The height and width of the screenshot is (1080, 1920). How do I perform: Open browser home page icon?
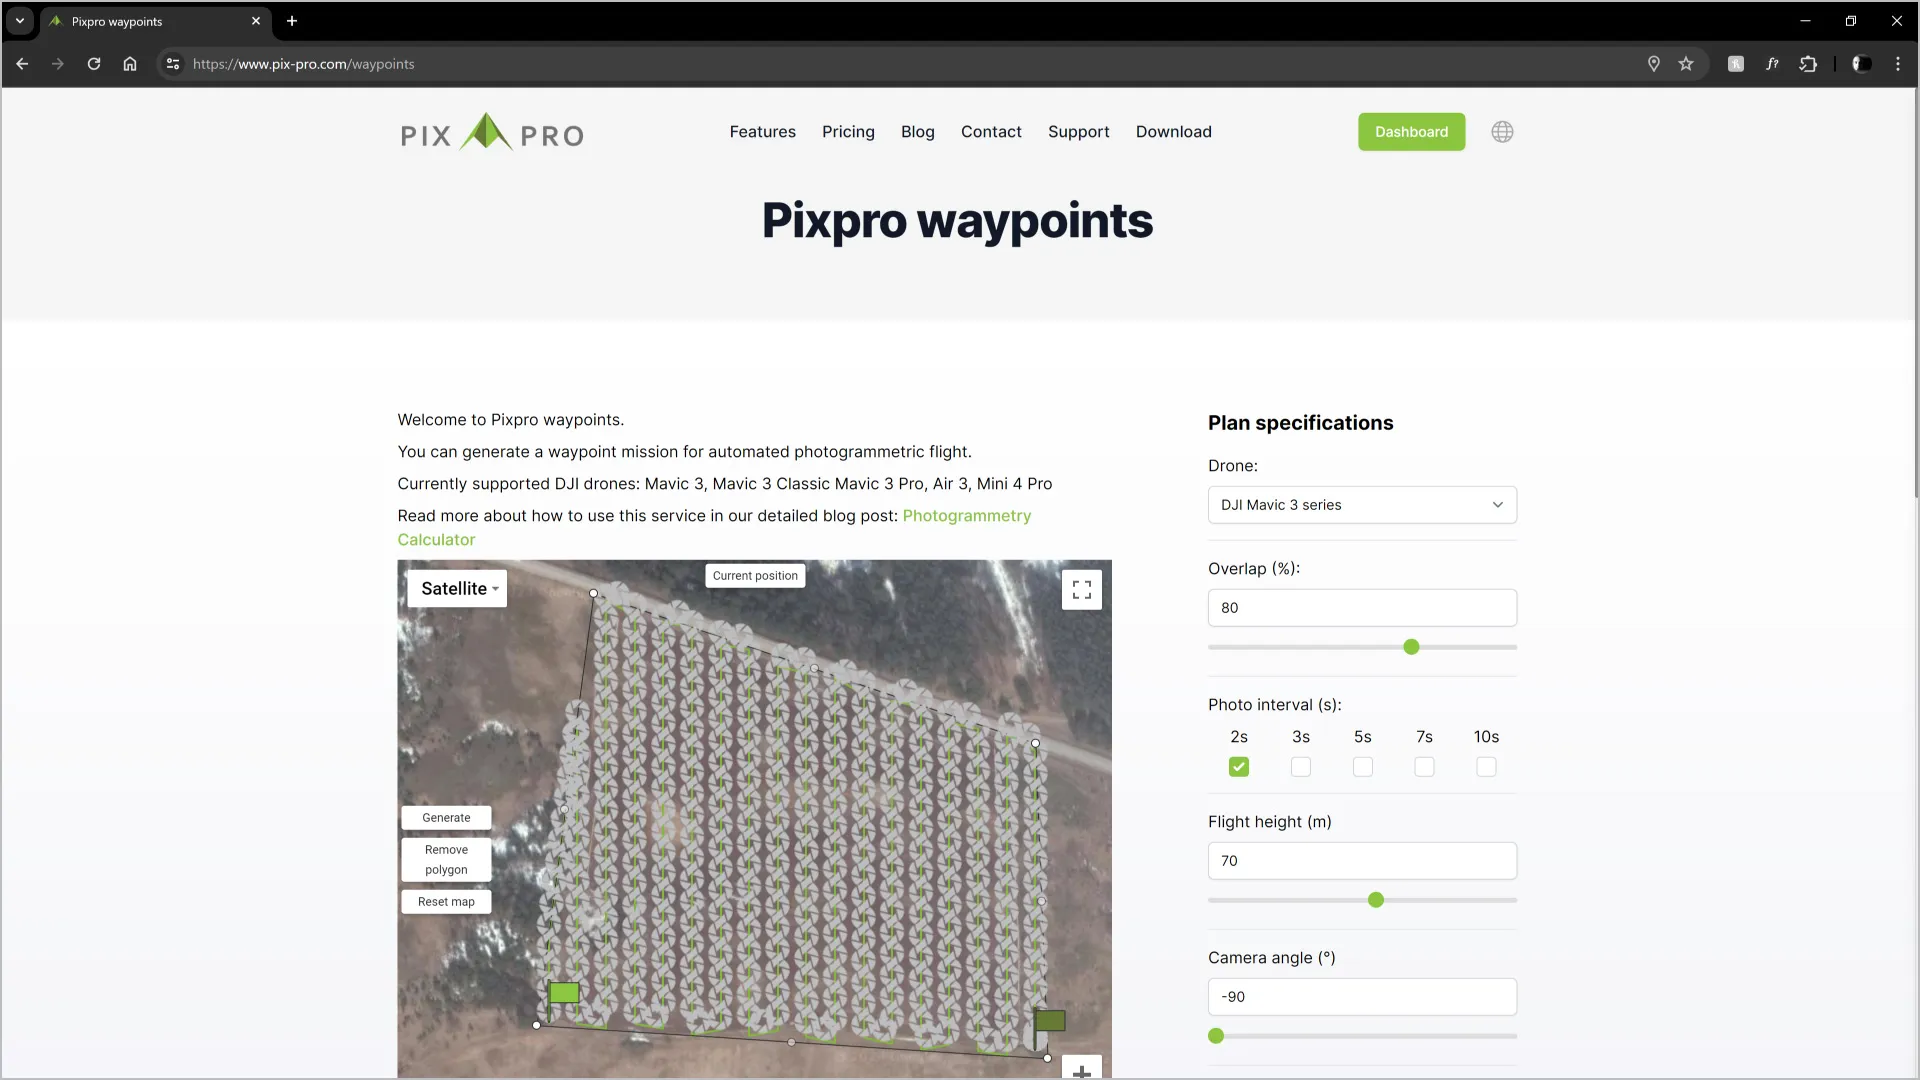pyautogui.click(x=130, y=64)
